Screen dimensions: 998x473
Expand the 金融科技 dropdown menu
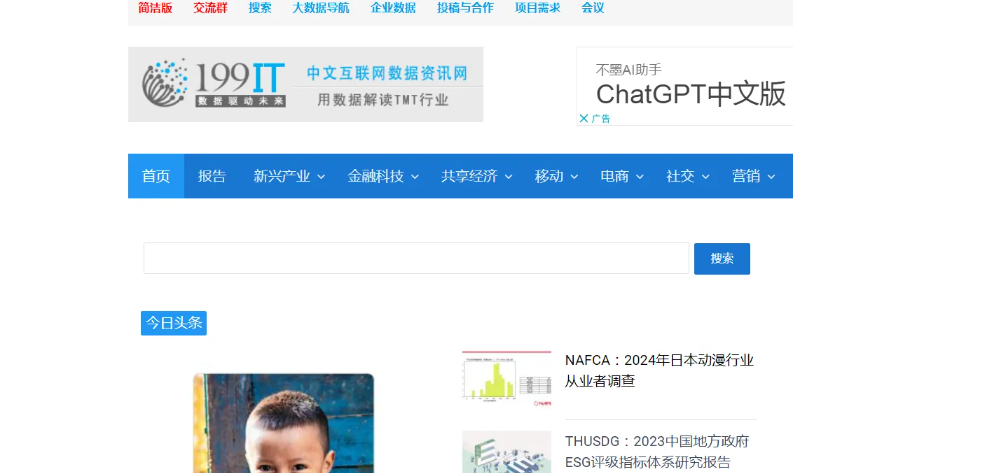[383, 176]
